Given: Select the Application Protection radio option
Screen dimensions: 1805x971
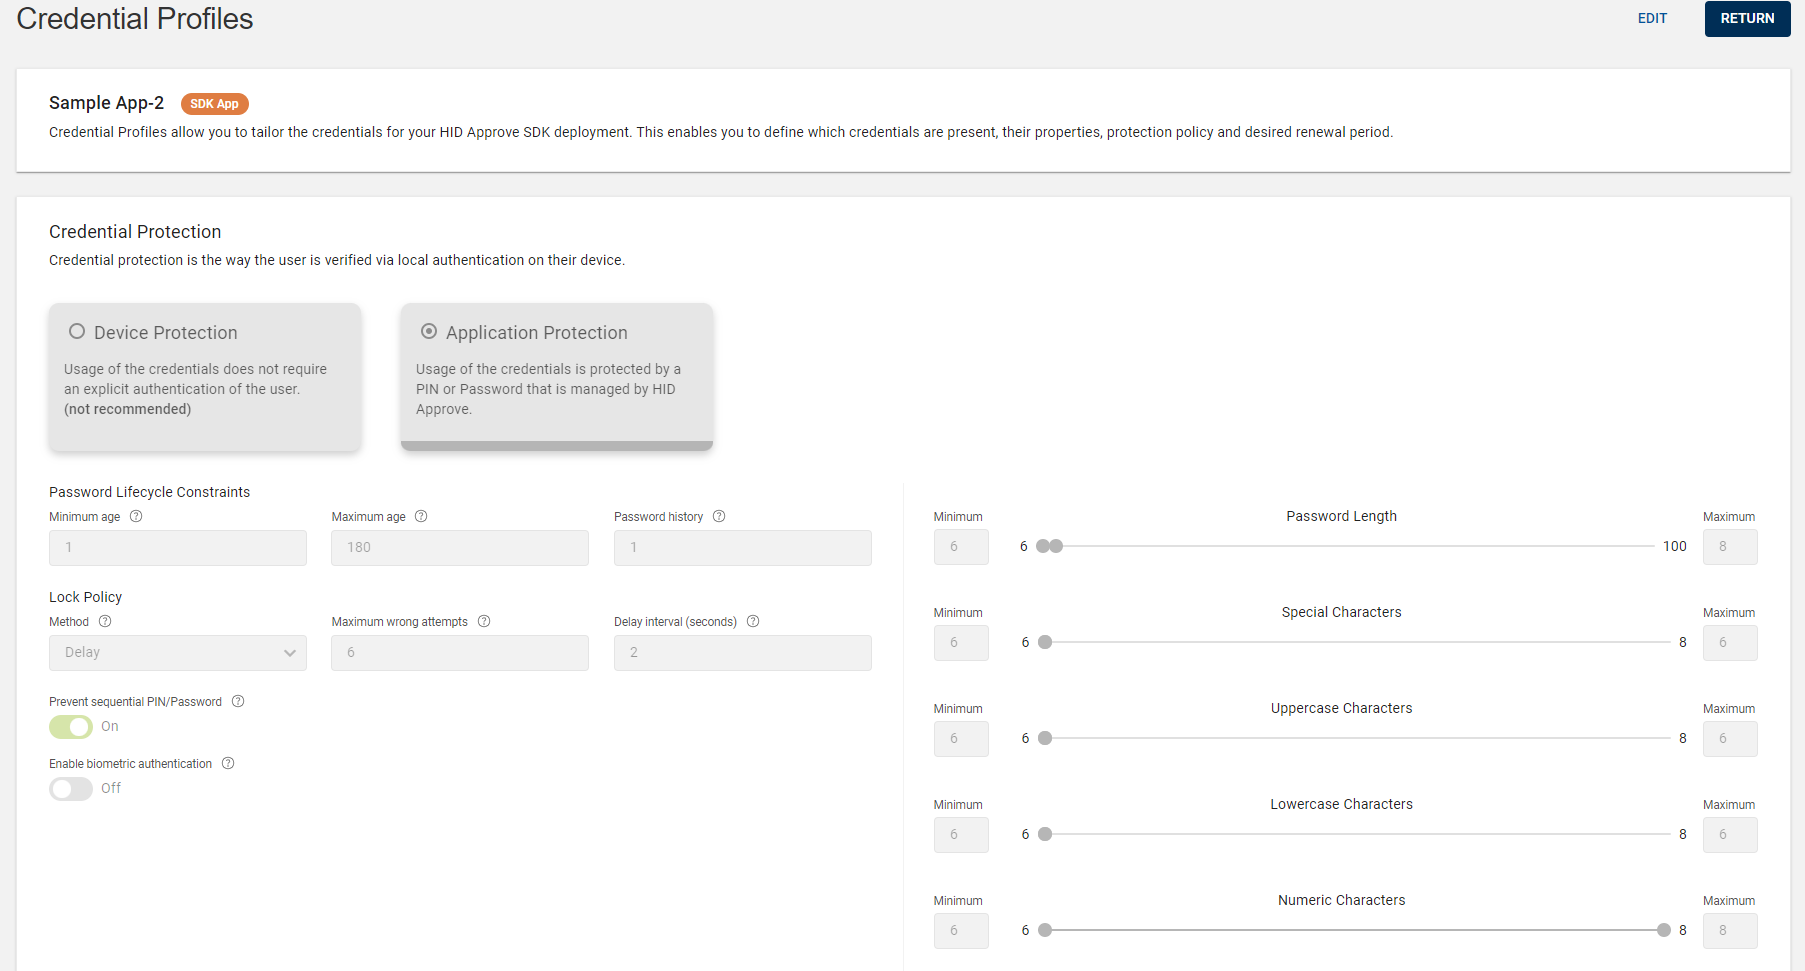Looking at the screenshot, I should click(x=429, y=332).
